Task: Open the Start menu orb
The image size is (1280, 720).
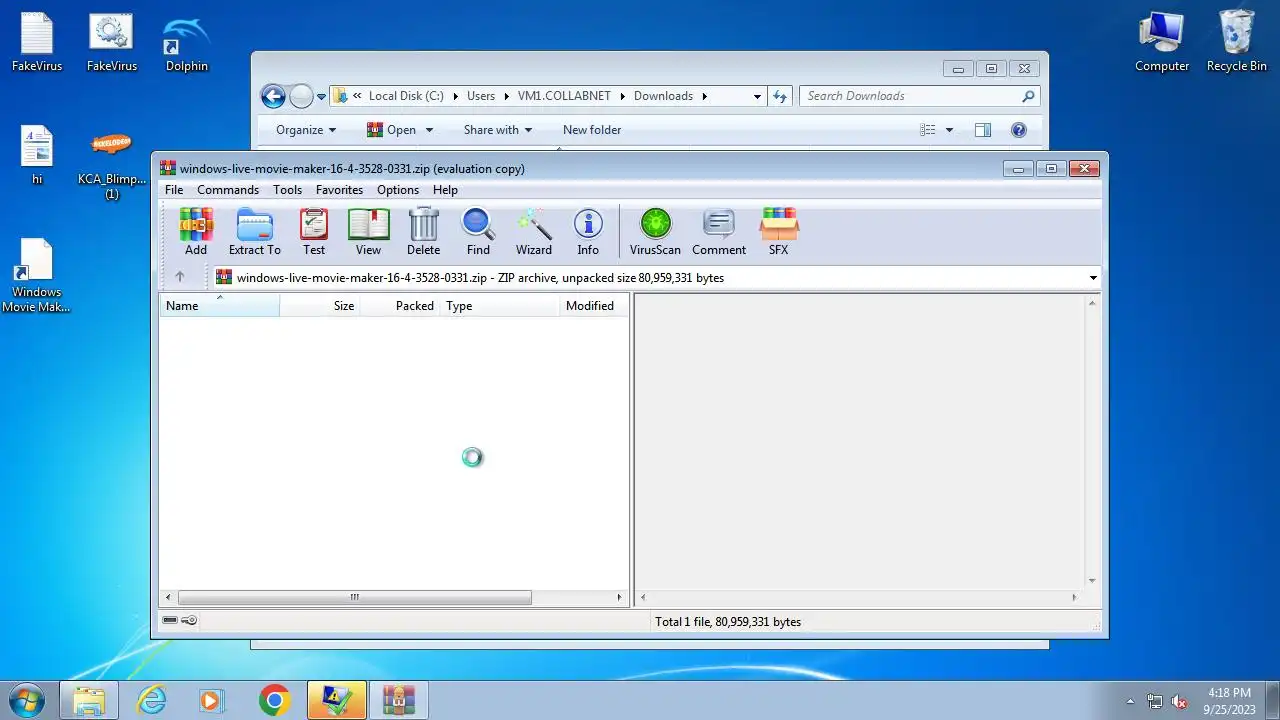Action: click(26, 700)
